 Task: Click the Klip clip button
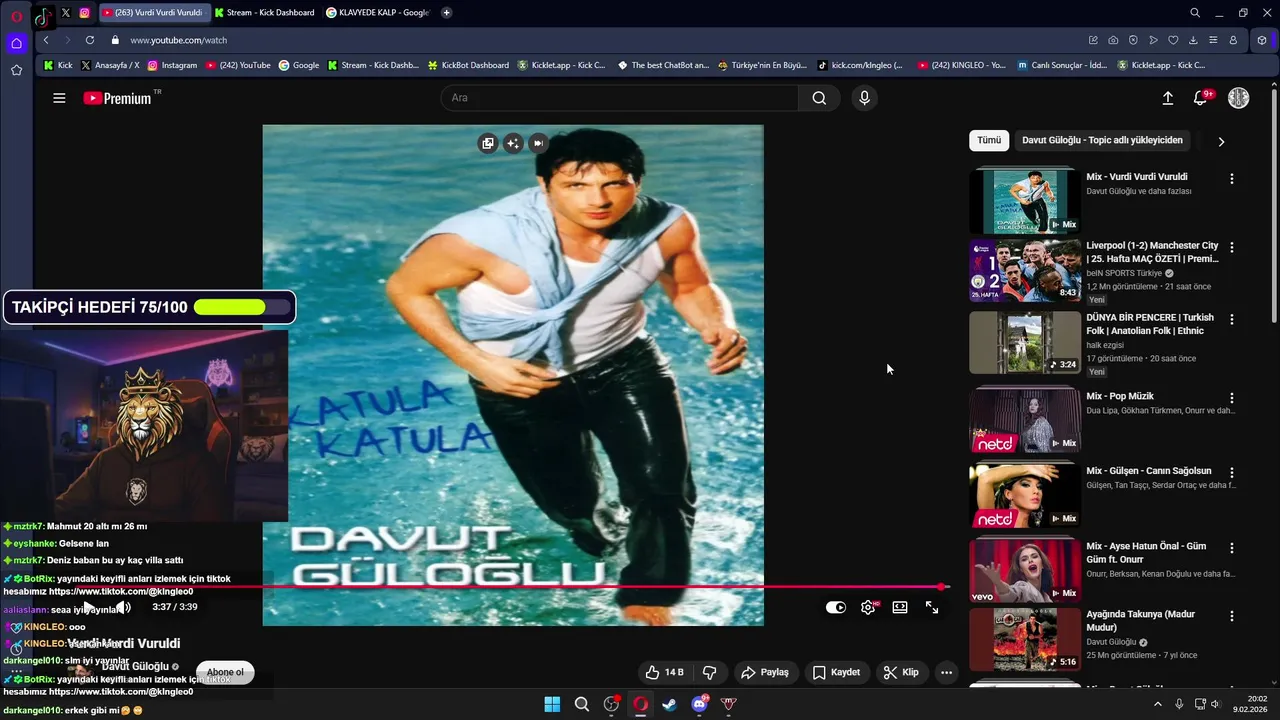[x=900, y=672]
